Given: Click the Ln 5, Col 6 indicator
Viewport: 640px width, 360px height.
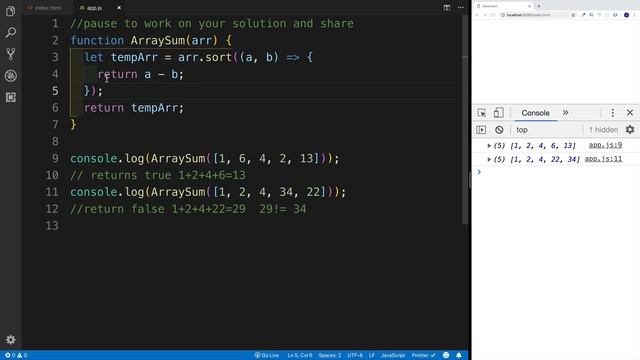Looking at the screenshot, I should click(x=300, y=355).
